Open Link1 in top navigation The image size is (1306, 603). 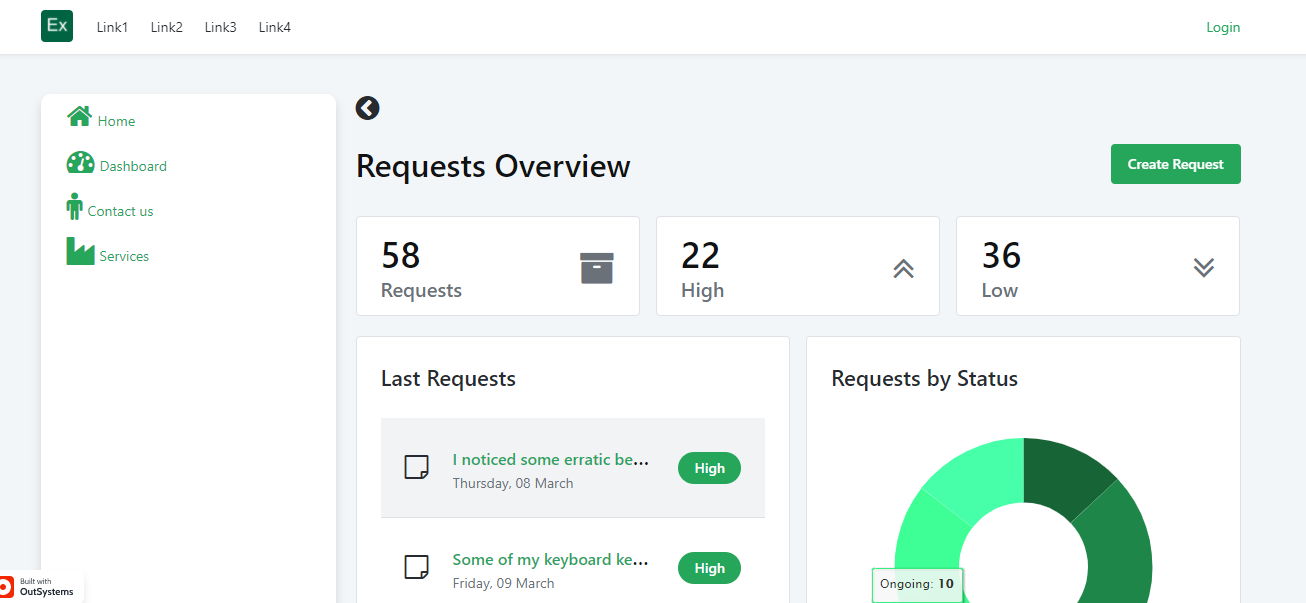112,27
